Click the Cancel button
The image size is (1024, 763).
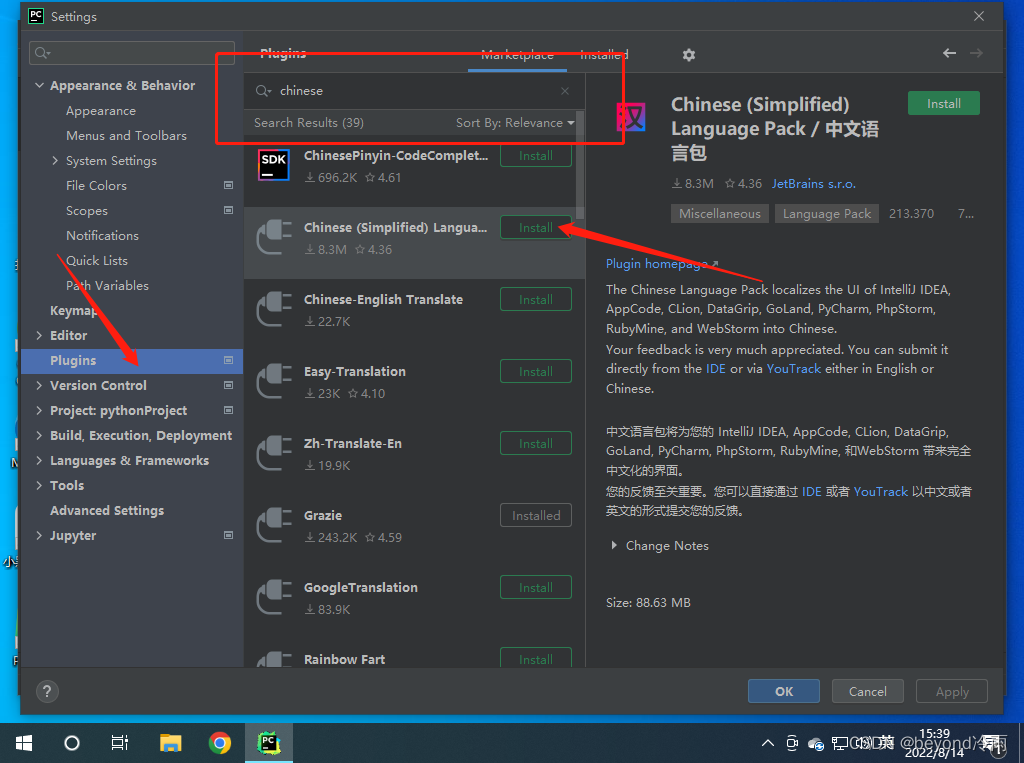[867, 691]
